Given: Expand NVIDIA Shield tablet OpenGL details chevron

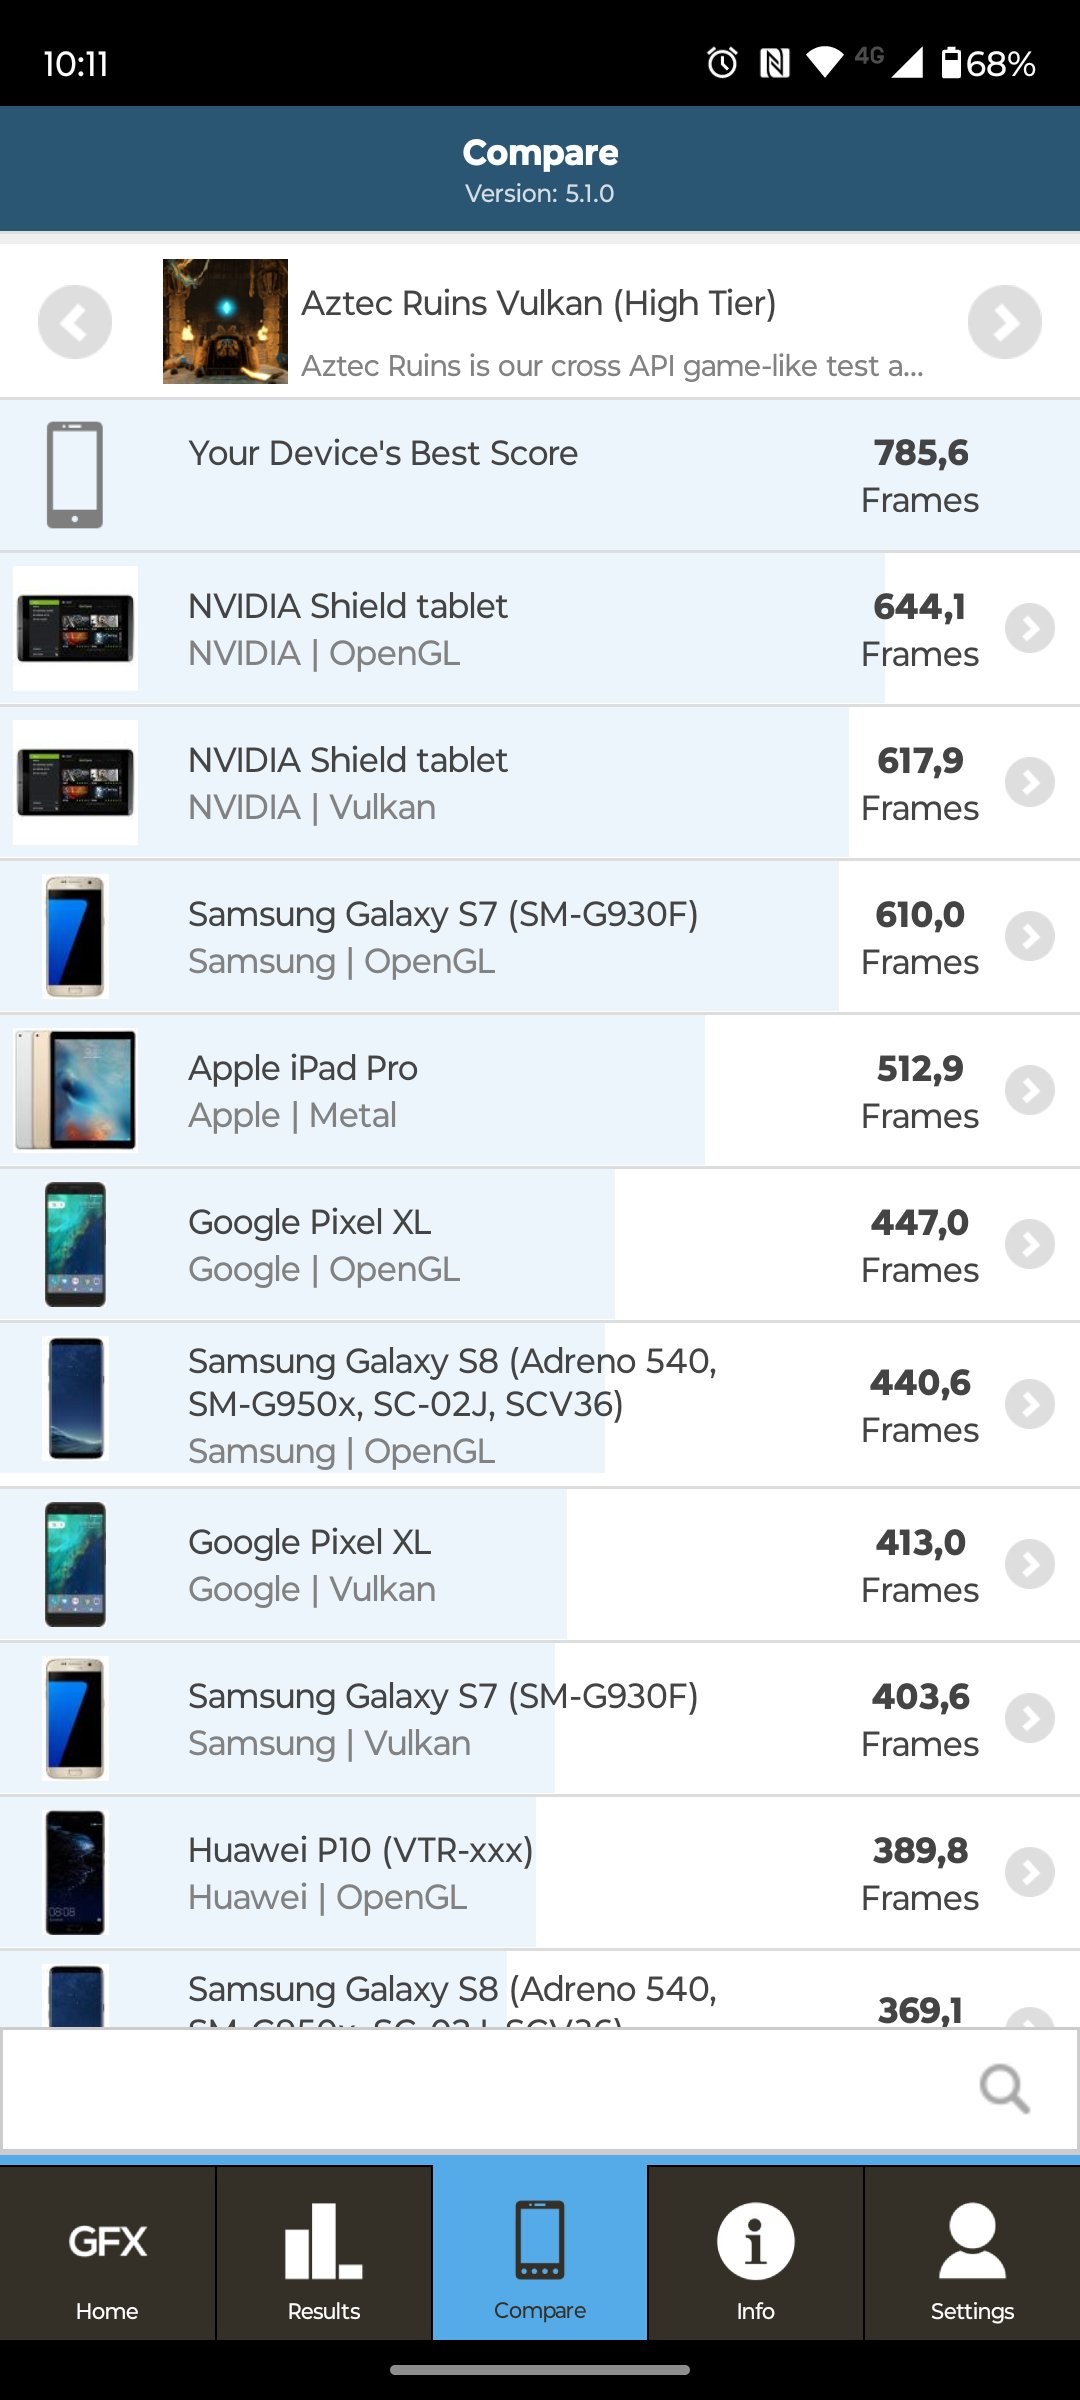Looking at the screenshot, I should pyautogui.click(x=1030, y=629).
